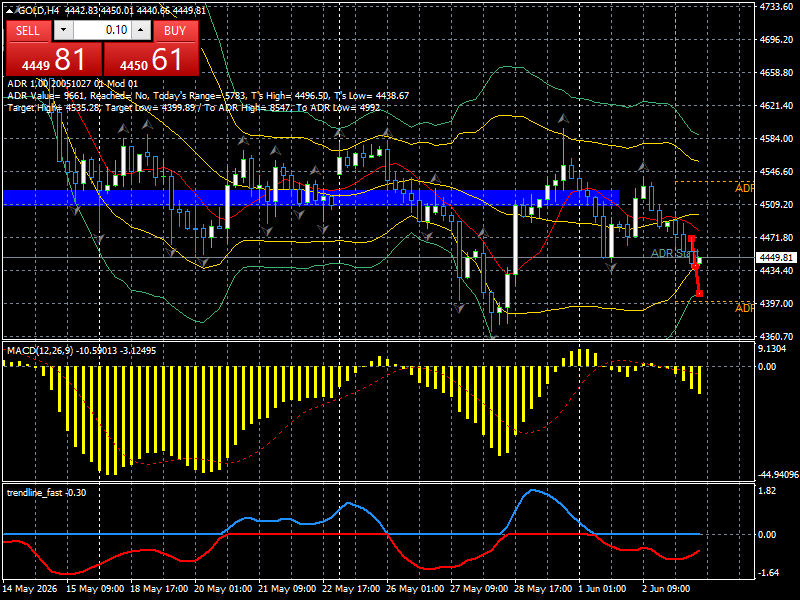
Task: Click the buy price 4450 61
Action: point(151,59)
